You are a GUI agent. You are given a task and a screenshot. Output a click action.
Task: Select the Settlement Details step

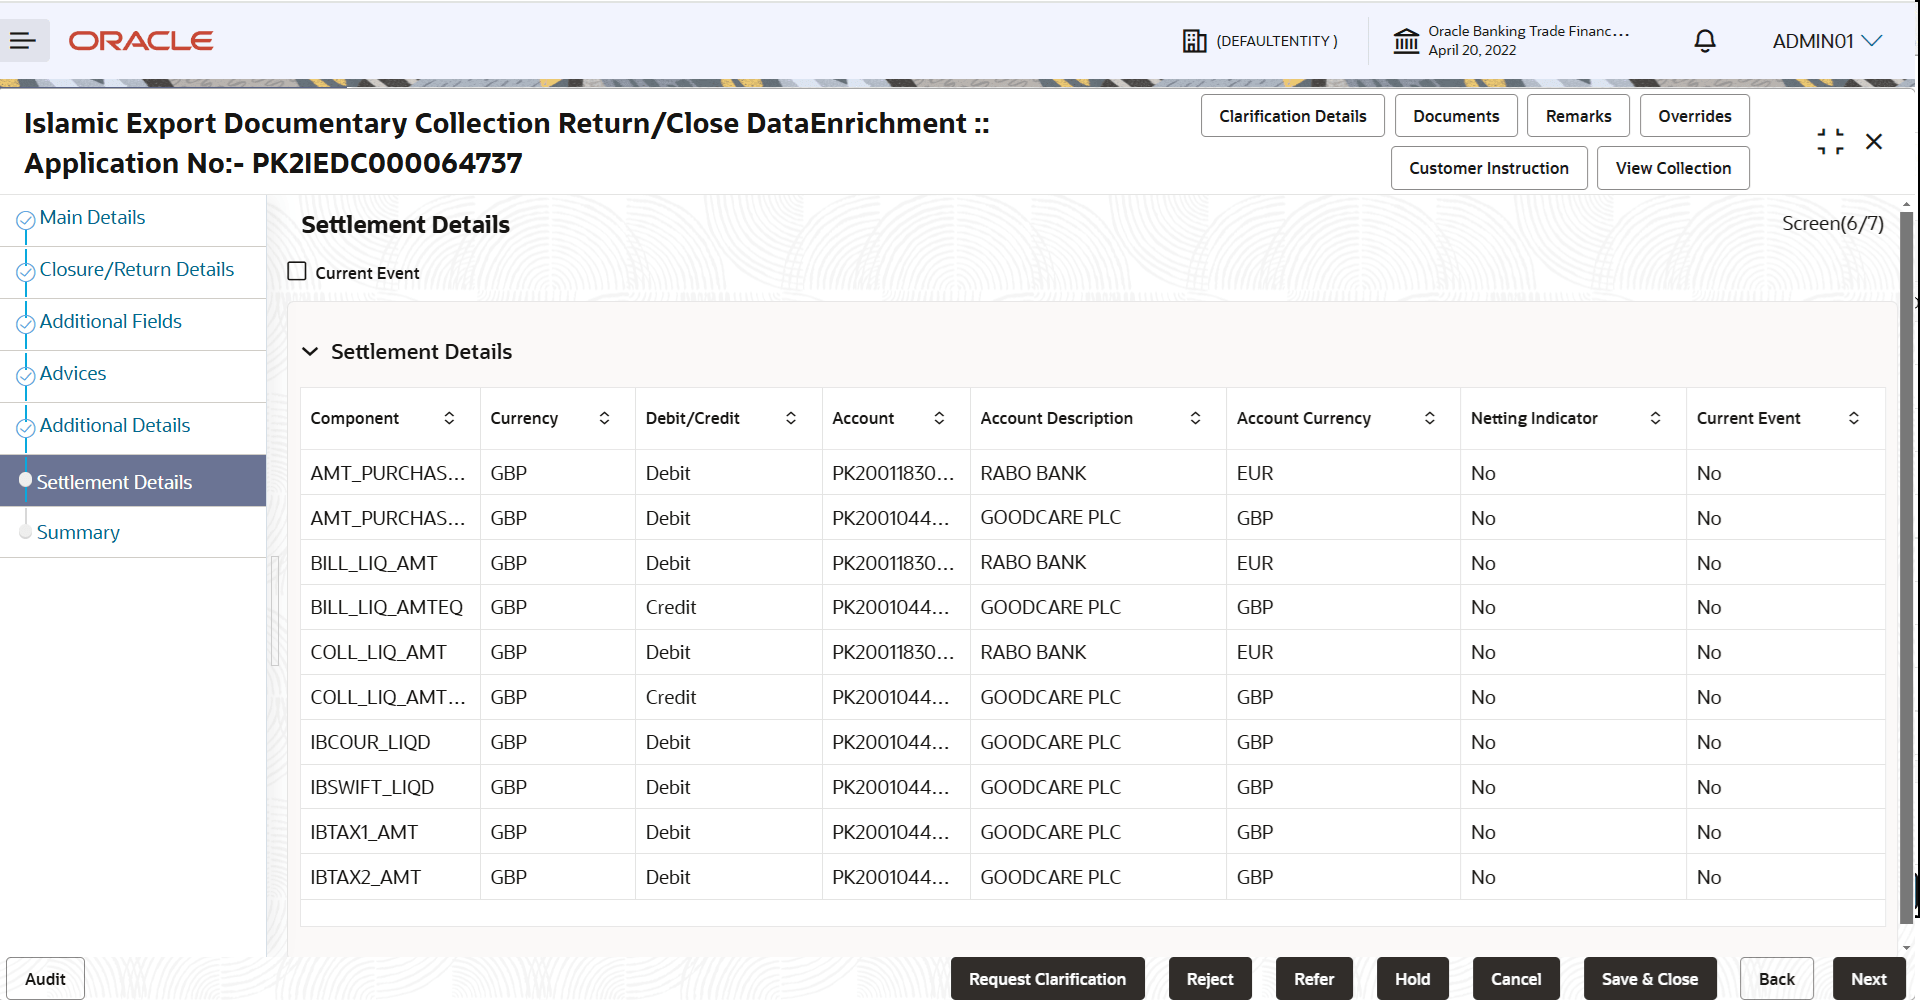click(x=133, y=481)
